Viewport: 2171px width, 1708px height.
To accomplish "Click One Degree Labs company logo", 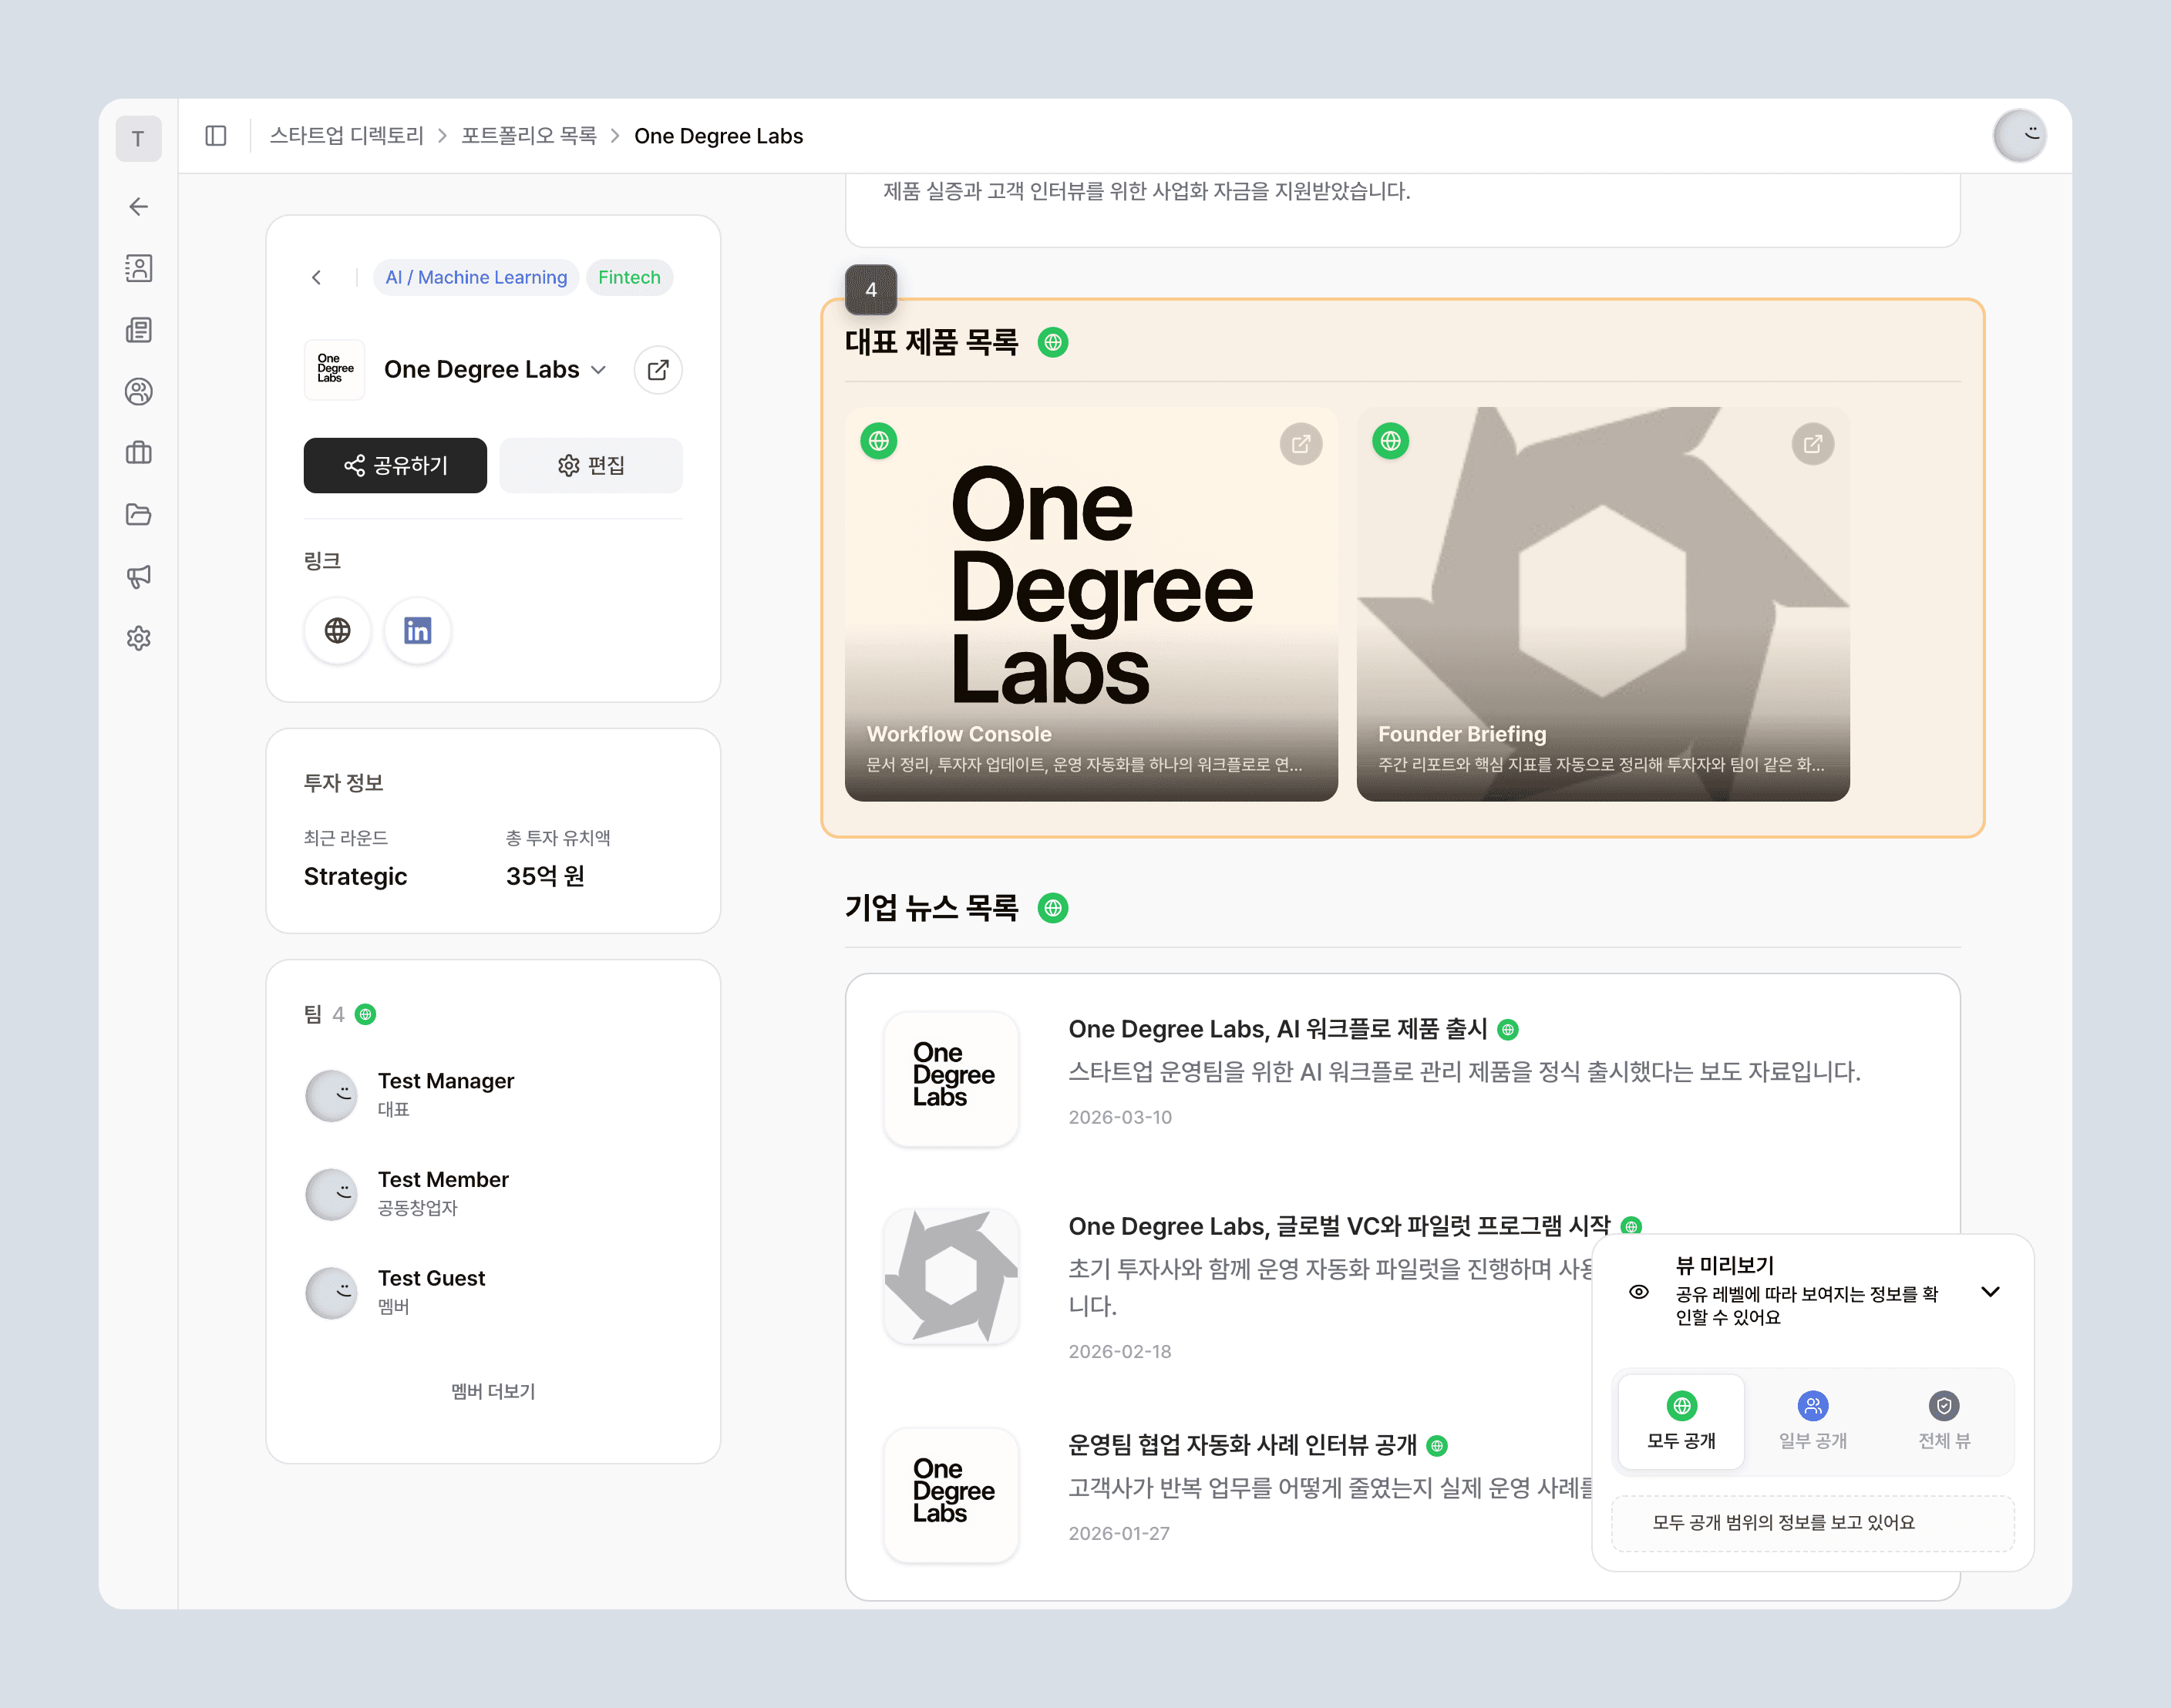I will 334,370.
